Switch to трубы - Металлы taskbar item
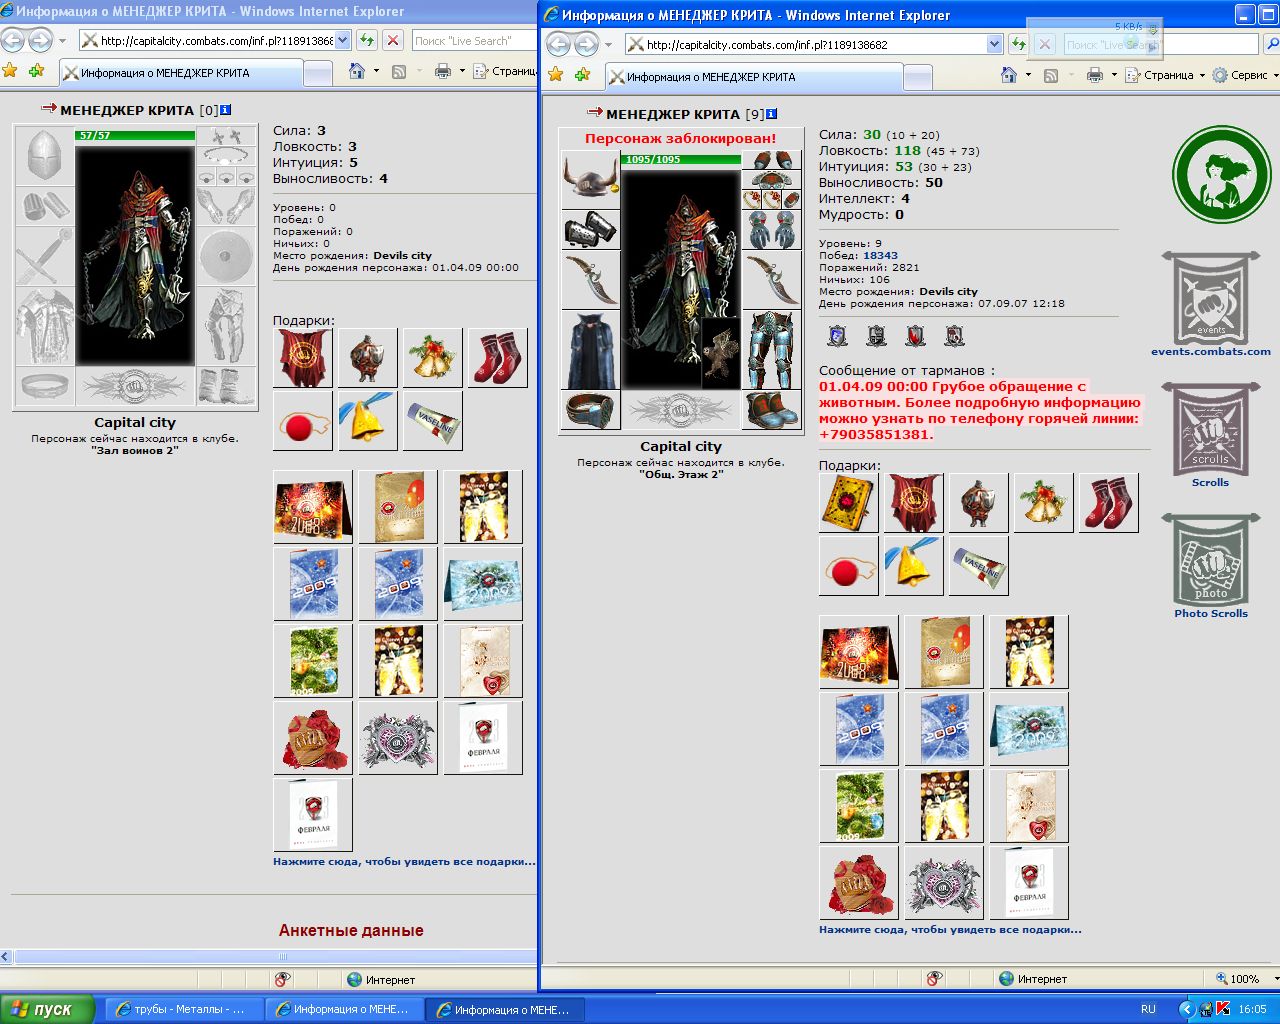This screenshot has height=1024, width=1280. [185, 1009]
